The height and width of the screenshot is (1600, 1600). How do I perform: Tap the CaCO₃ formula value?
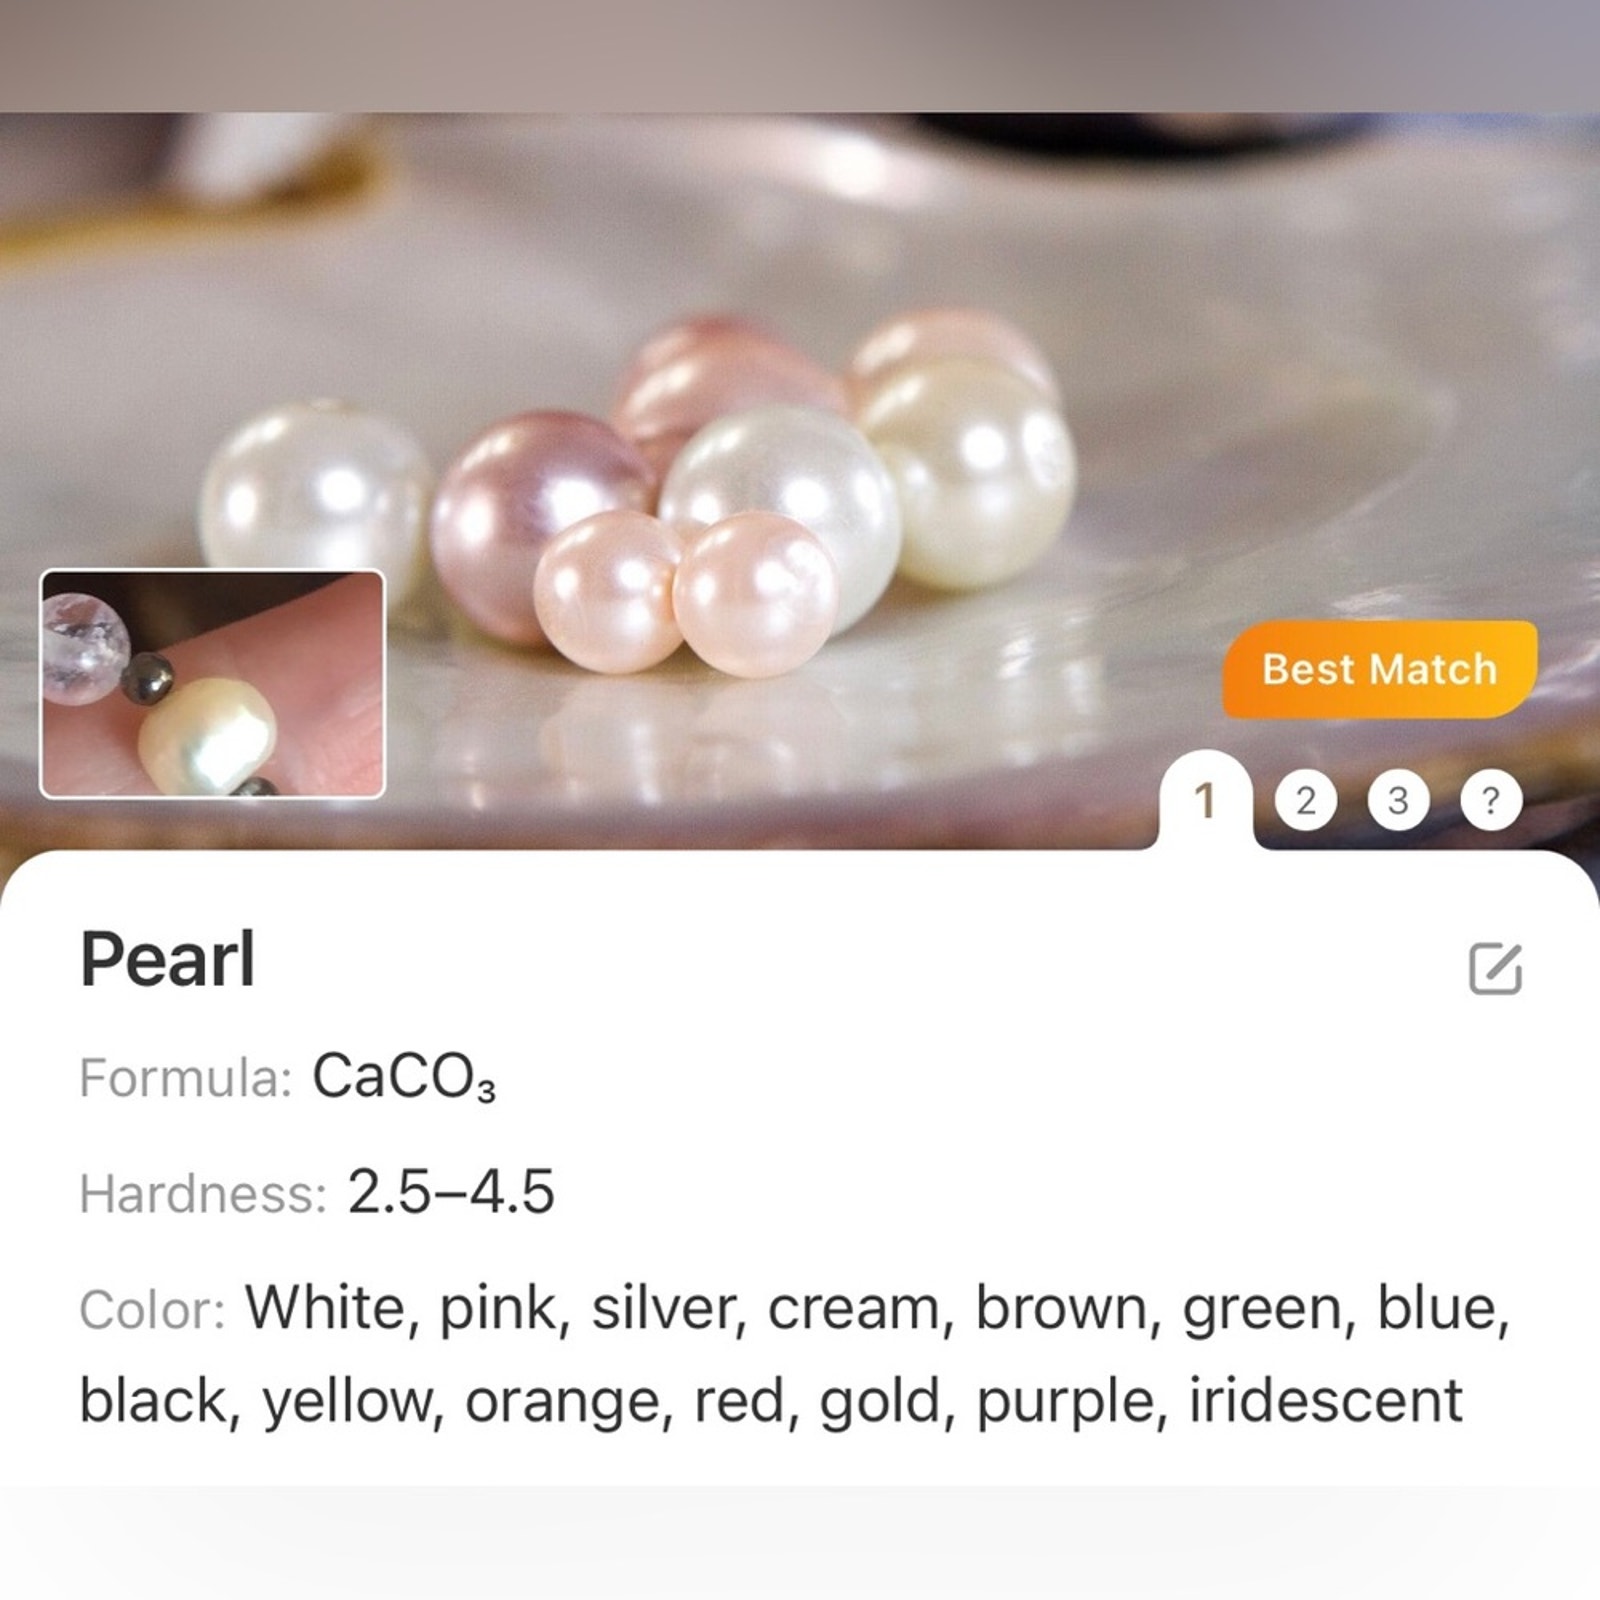click(x=404, y=1079)
